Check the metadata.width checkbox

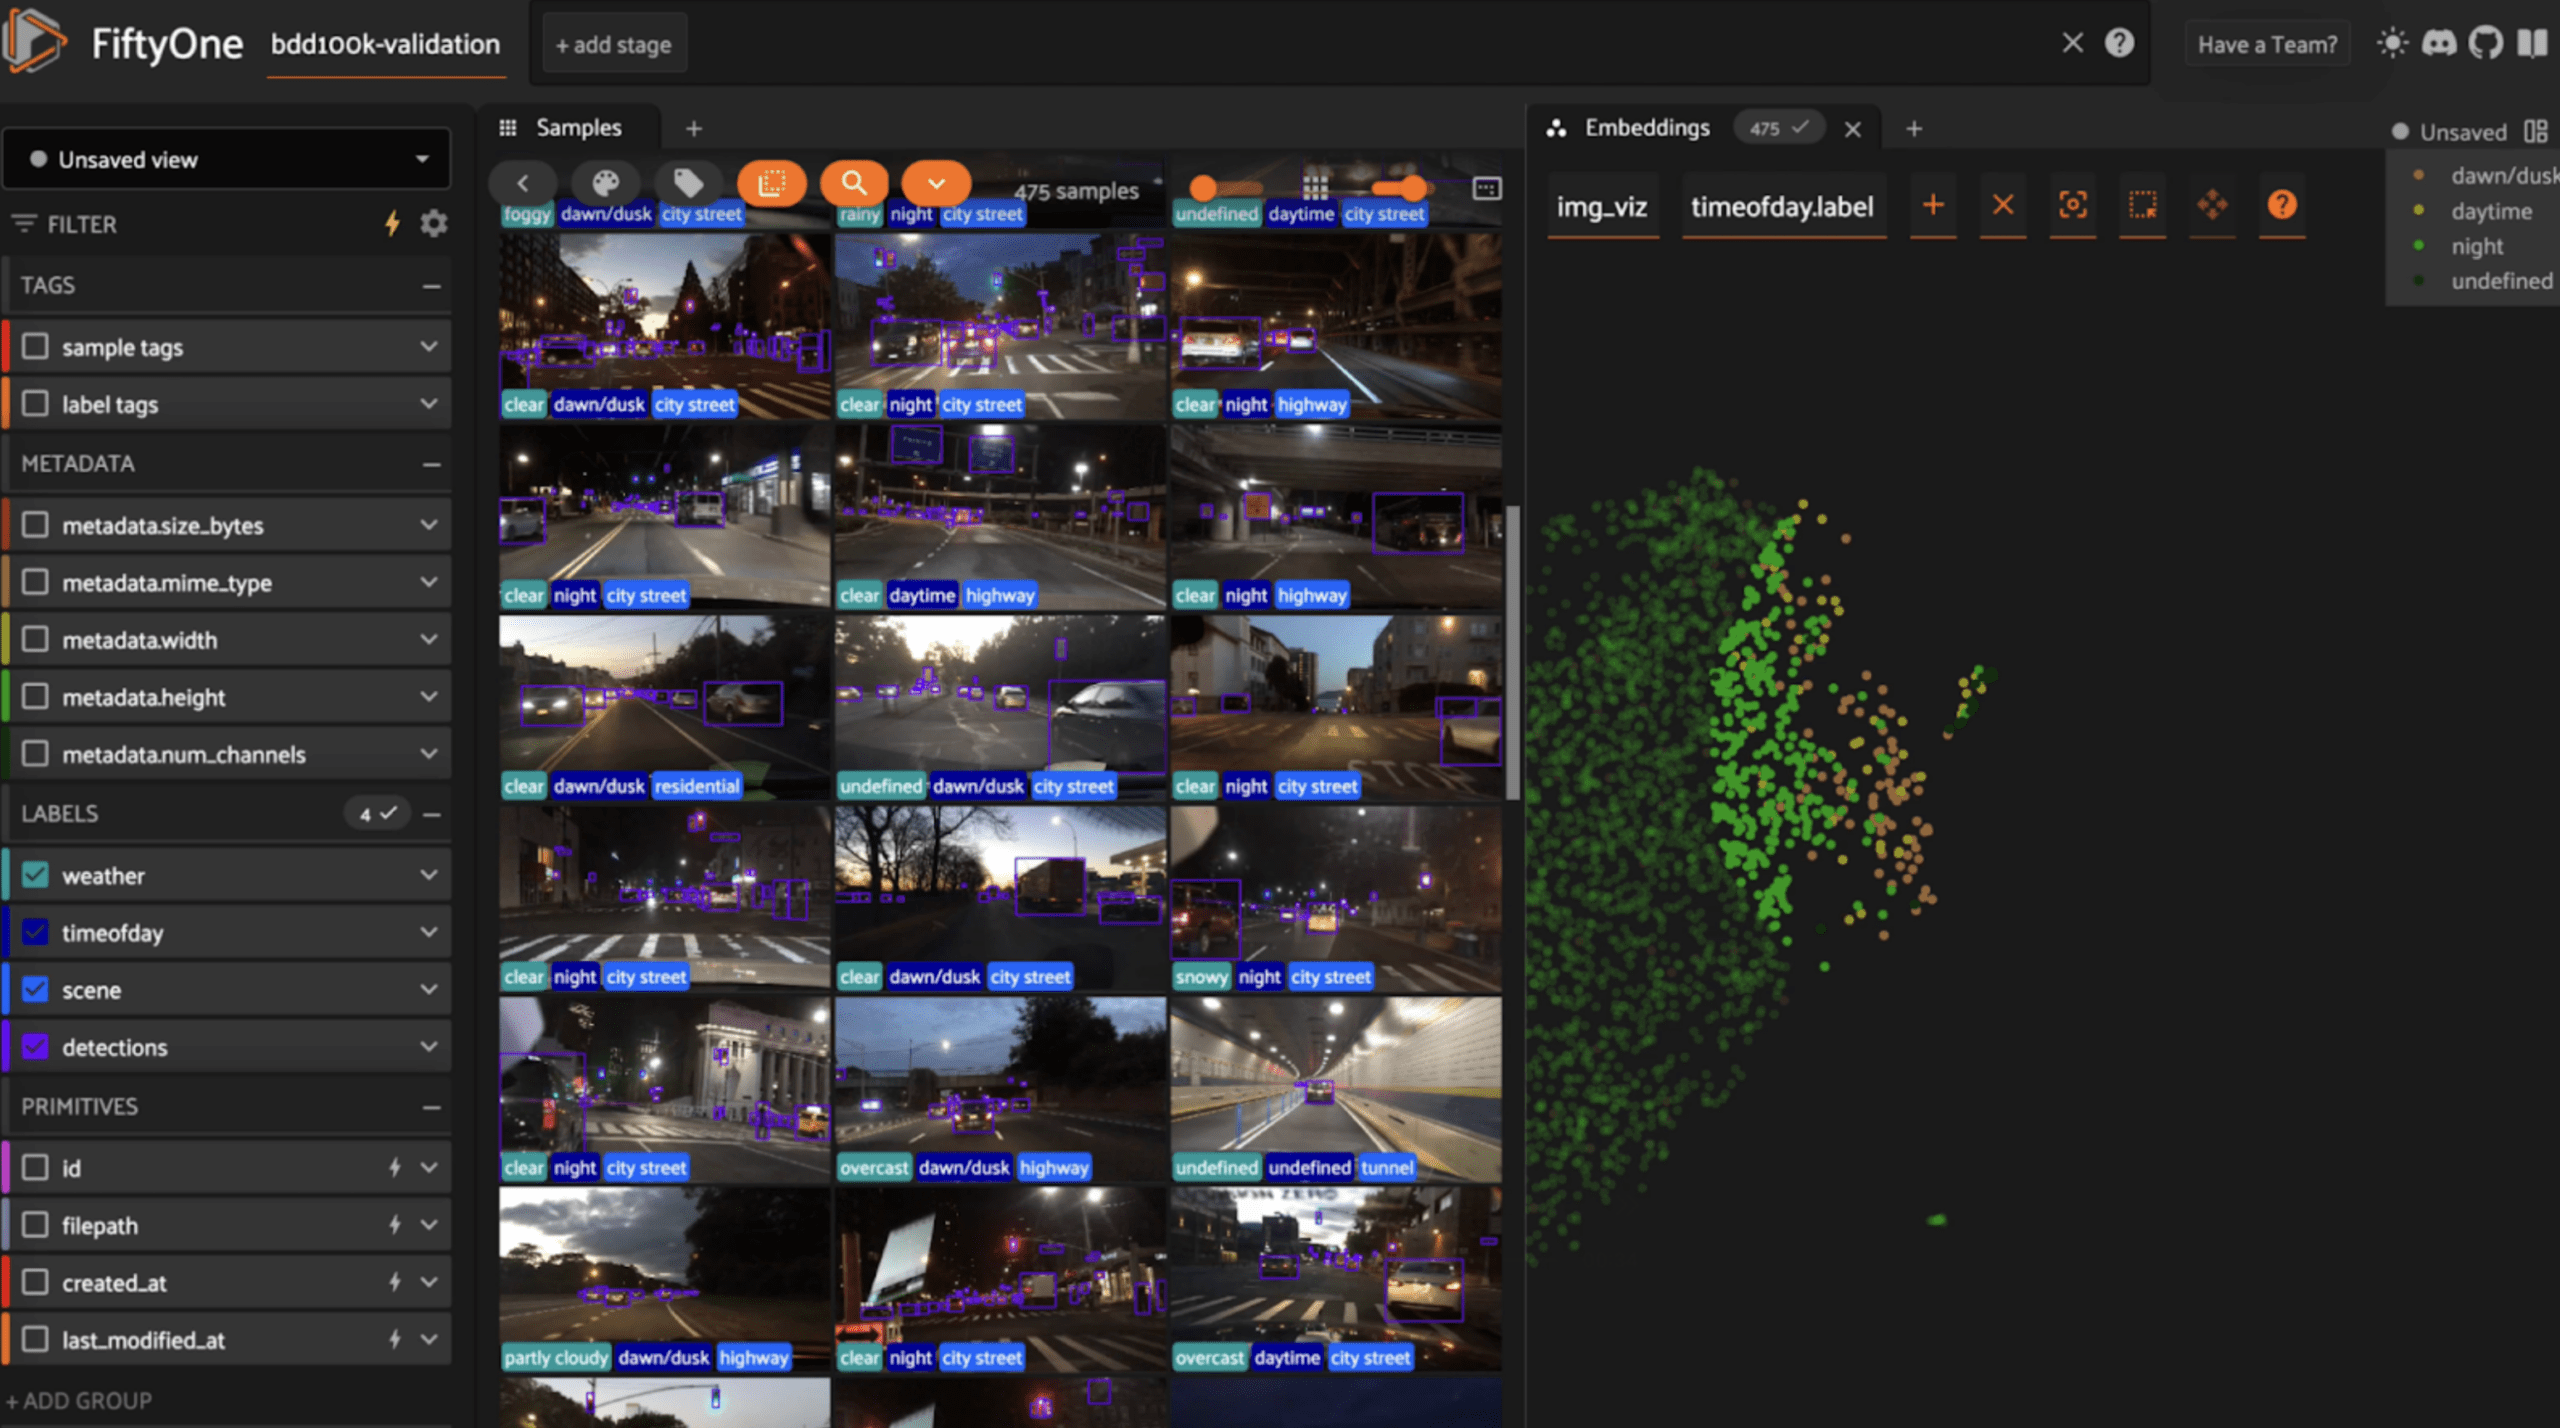36,638
